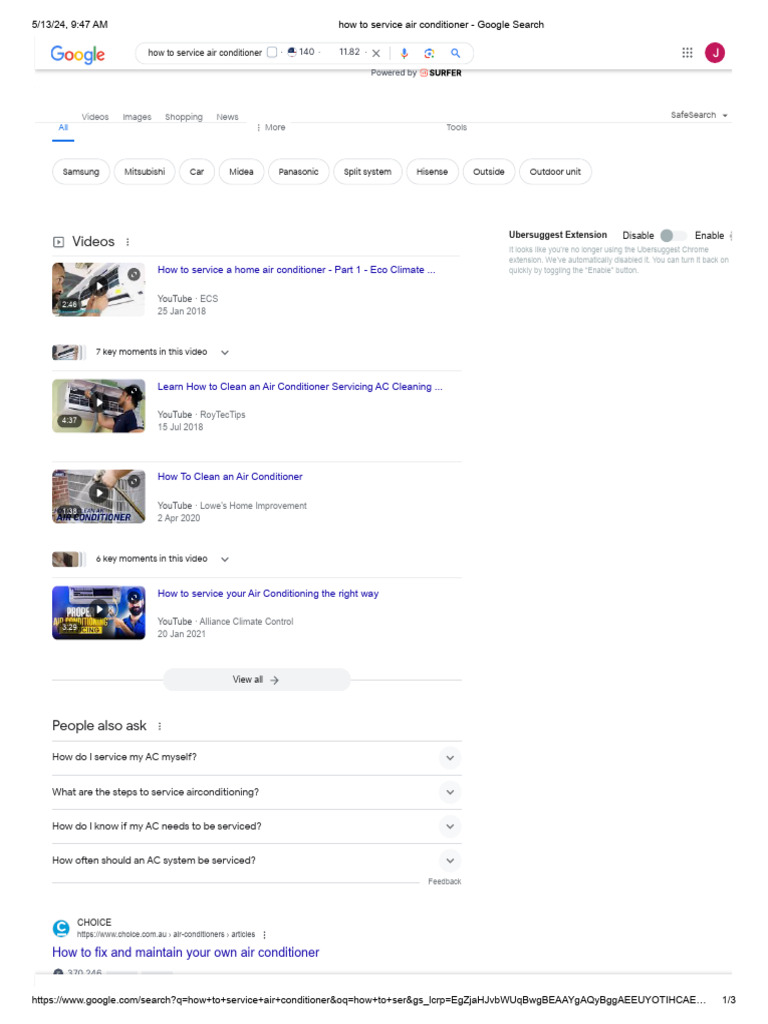Click the blue magnifier search icon
The width and height of the screenshot is (768, 1024).
tap(455, 53)
